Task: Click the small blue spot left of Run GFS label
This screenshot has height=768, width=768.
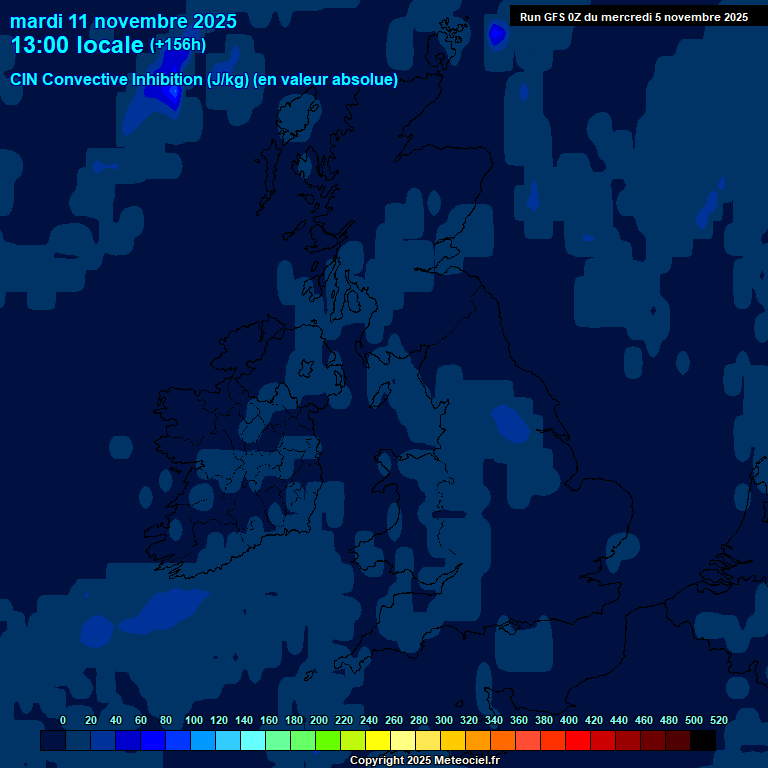Action: tap(496, 34)
